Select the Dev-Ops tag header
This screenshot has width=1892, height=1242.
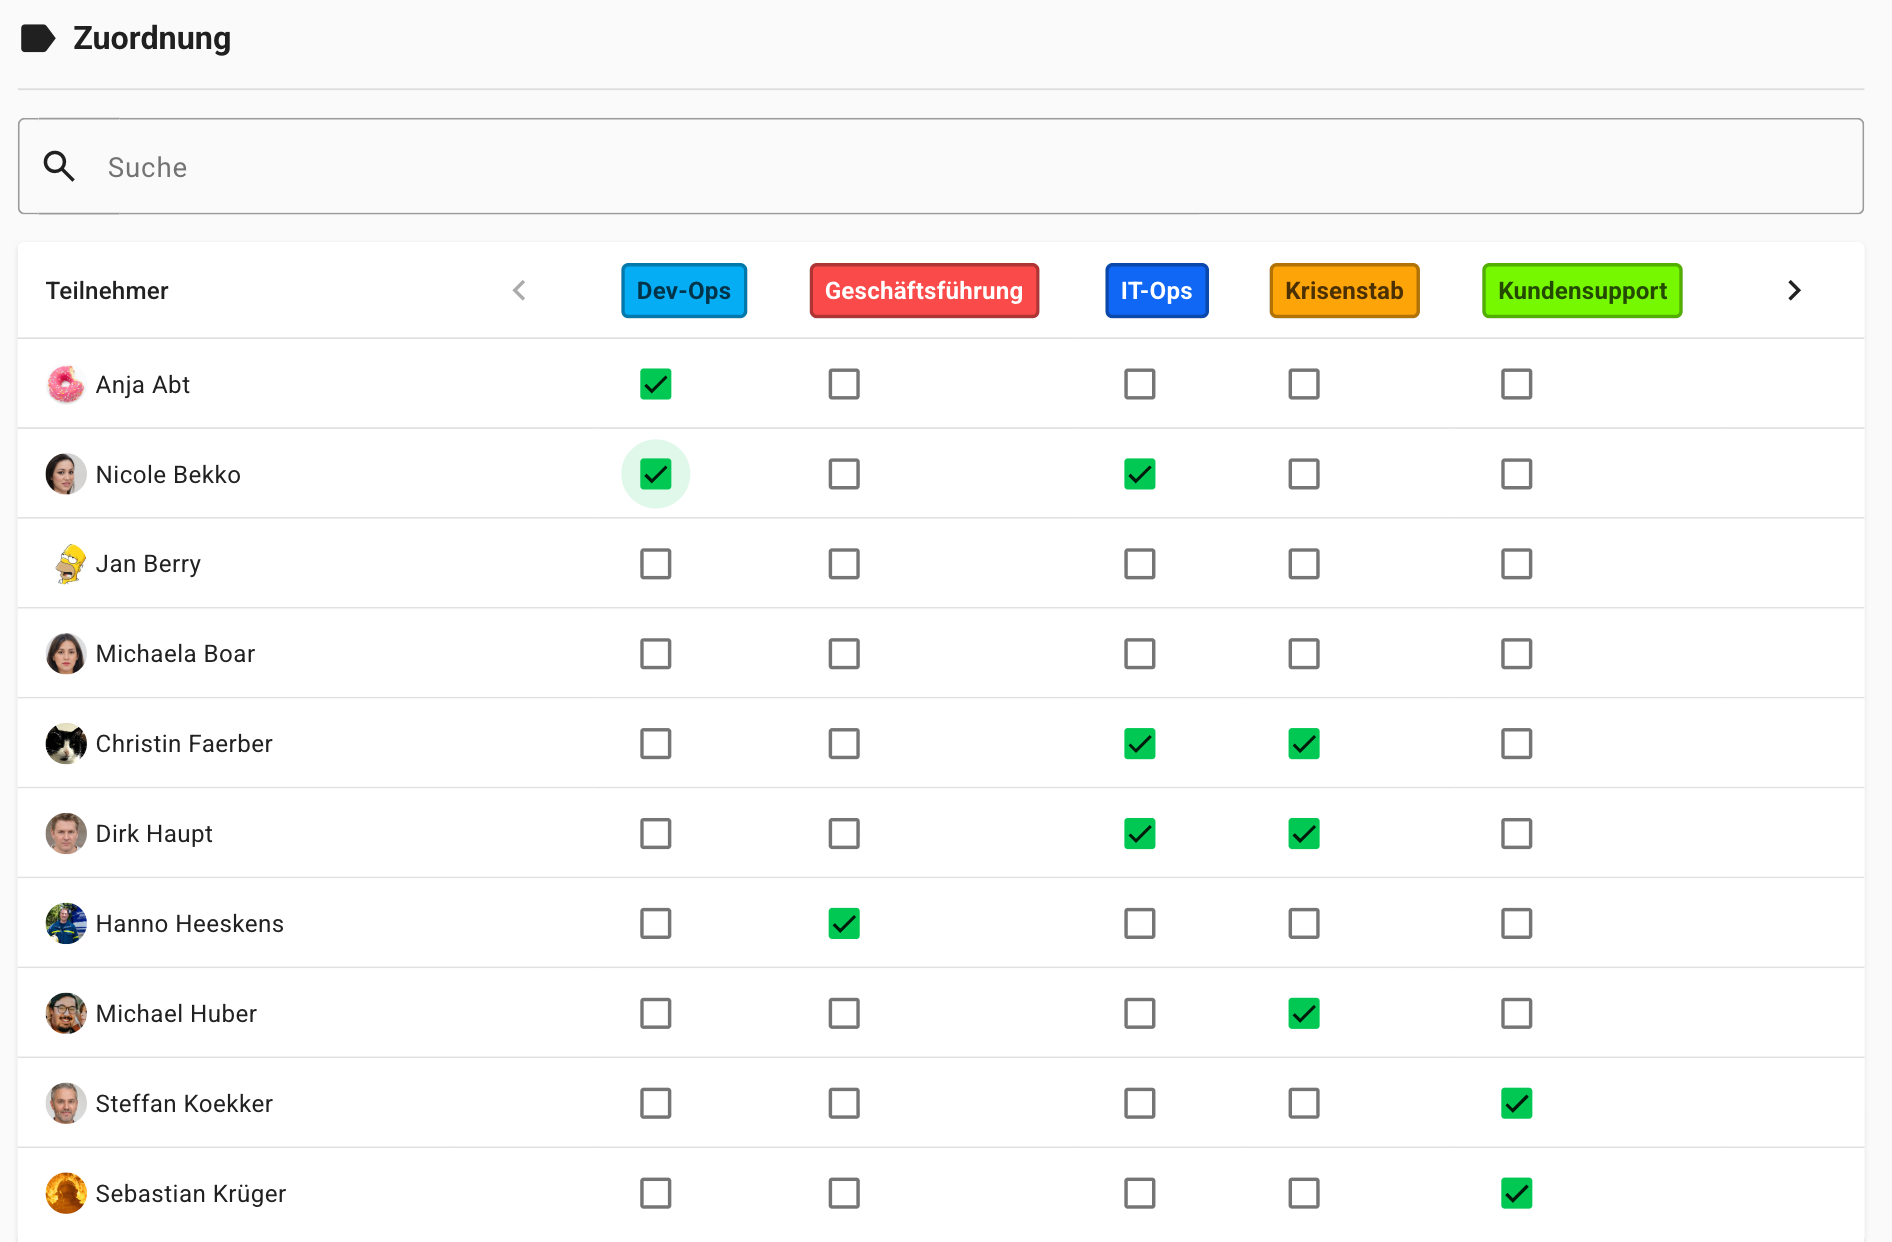click(x=684, y=291)
